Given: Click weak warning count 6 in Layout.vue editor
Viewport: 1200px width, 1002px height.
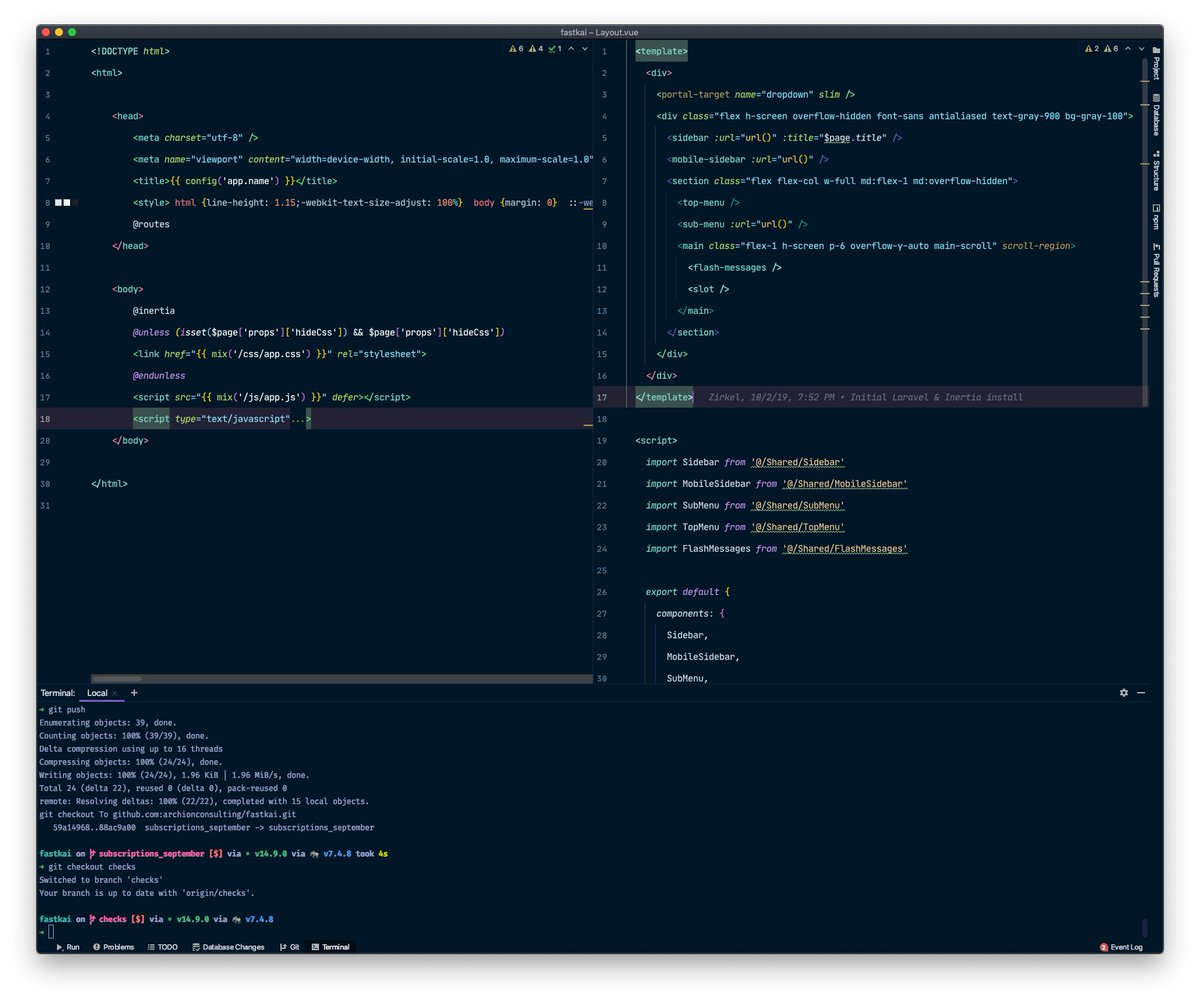Looking at the screenshot, I should click(x=1112, y=49).
